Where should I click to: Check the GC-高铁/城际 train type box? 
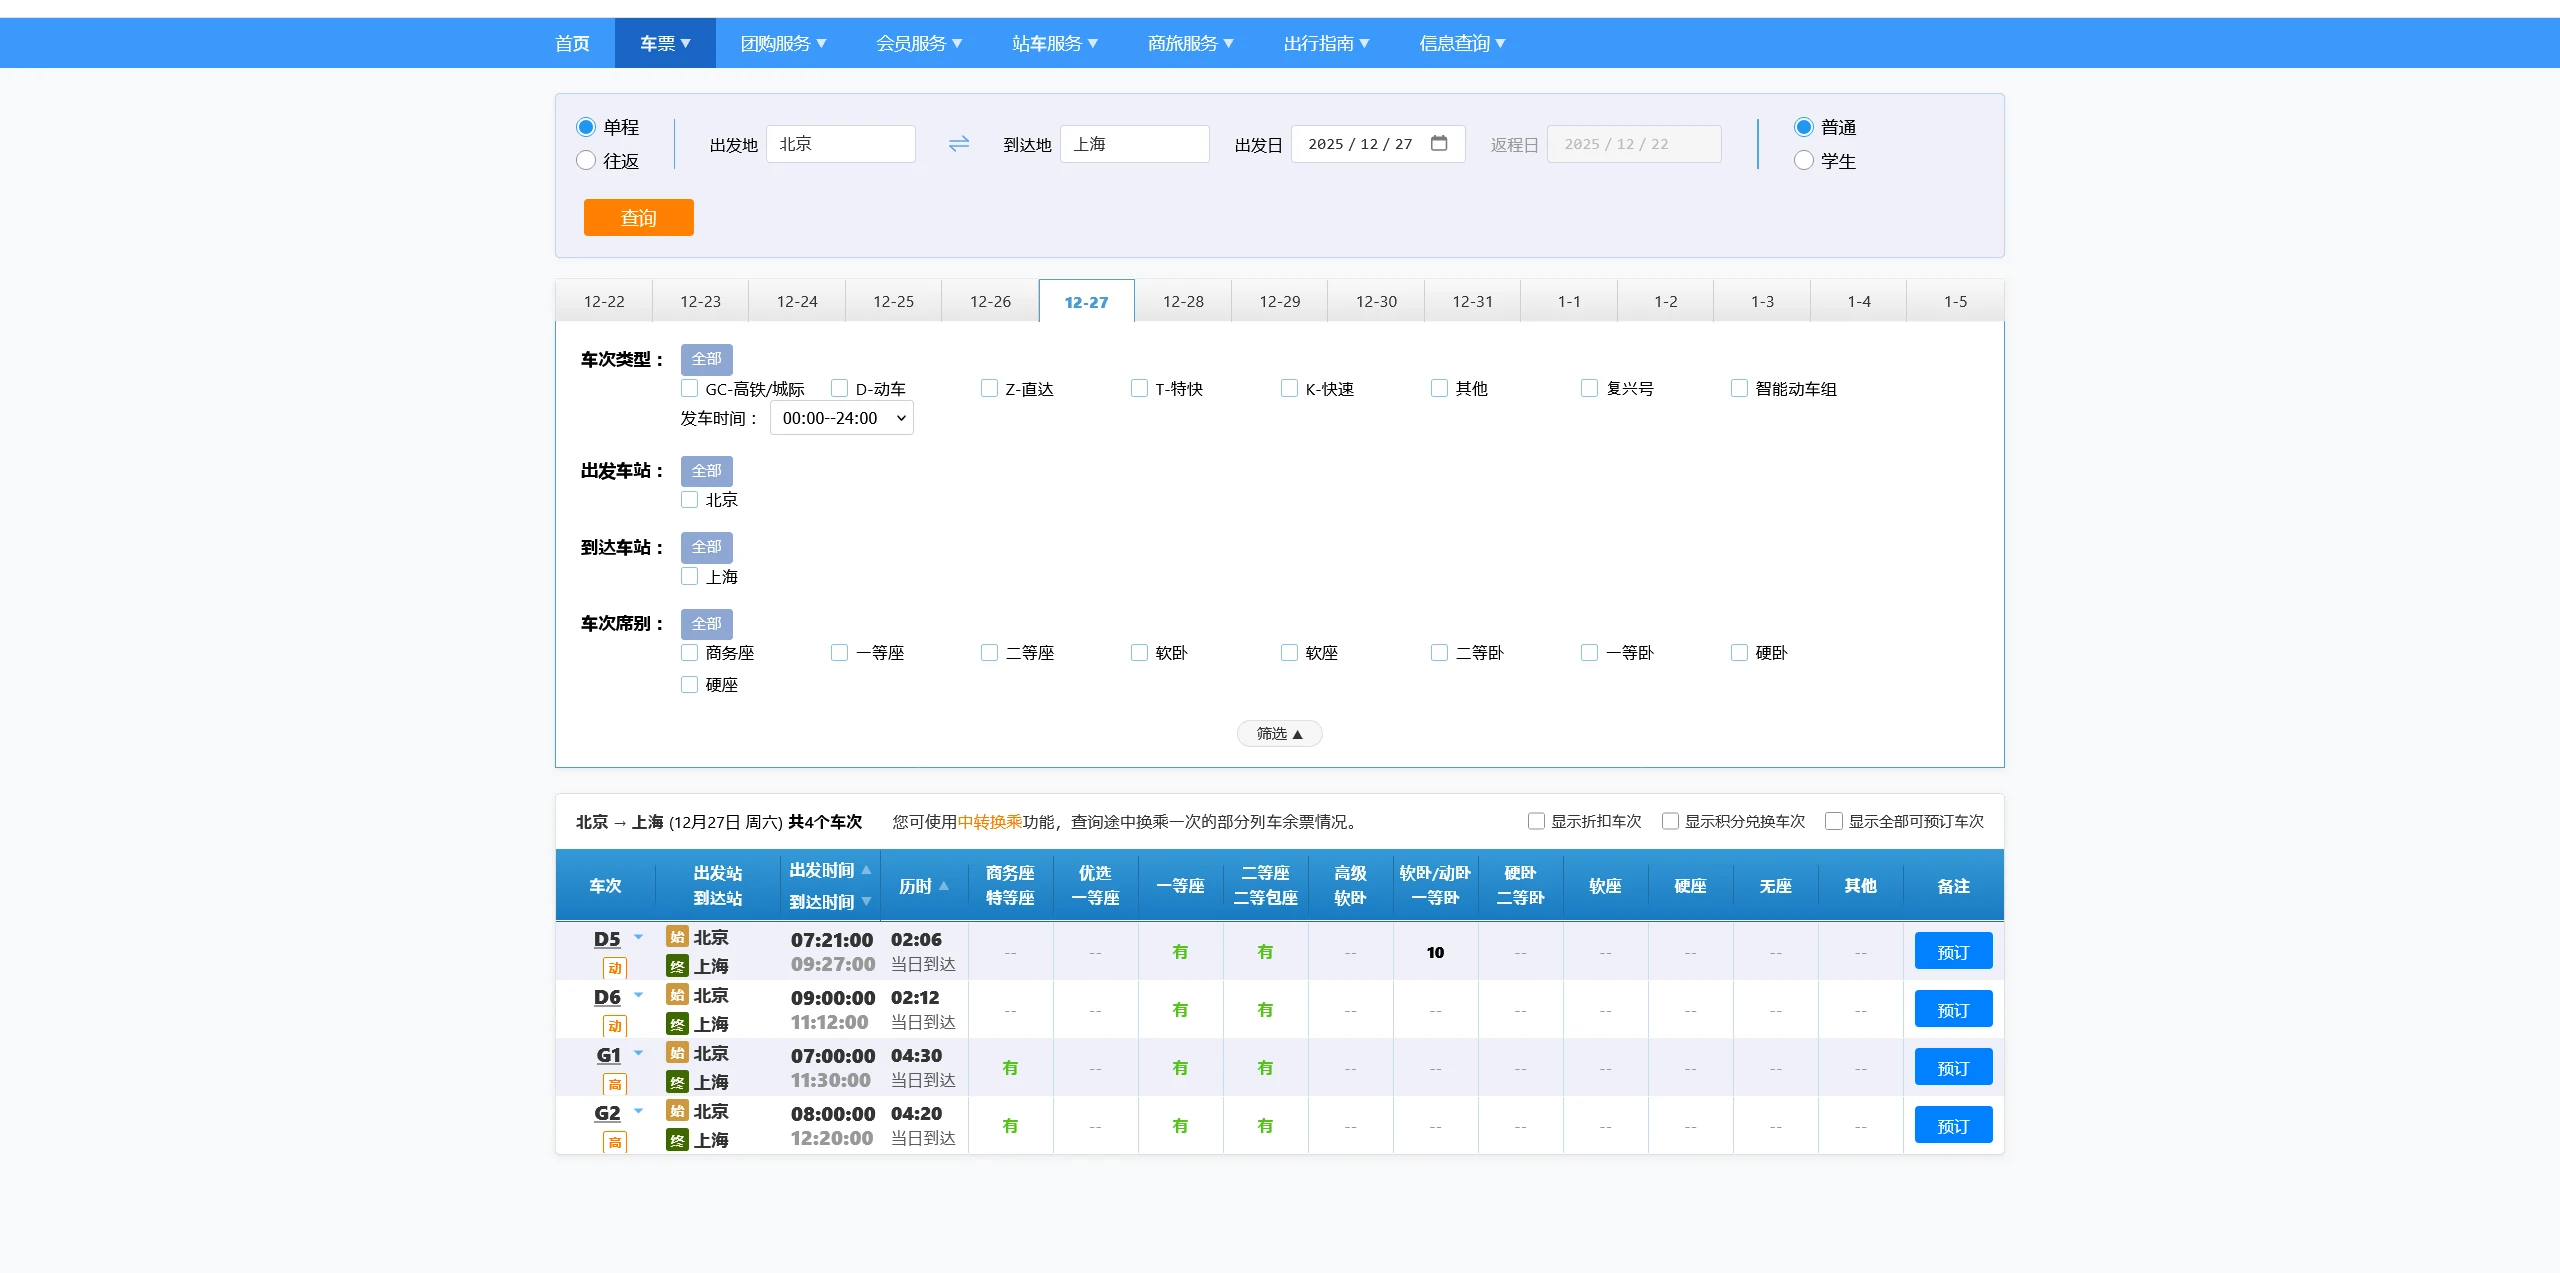tap(690, 388)
